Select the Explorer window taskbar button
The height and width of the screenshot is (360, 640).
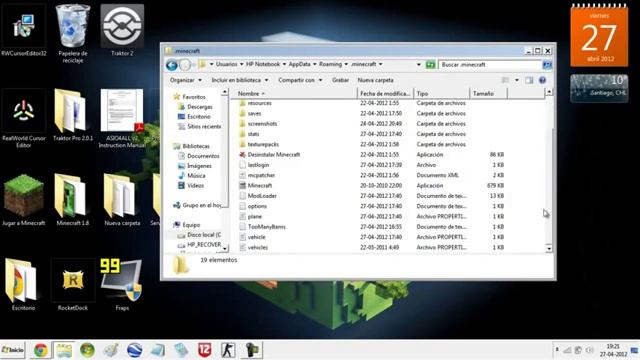[x=64, y=350]
